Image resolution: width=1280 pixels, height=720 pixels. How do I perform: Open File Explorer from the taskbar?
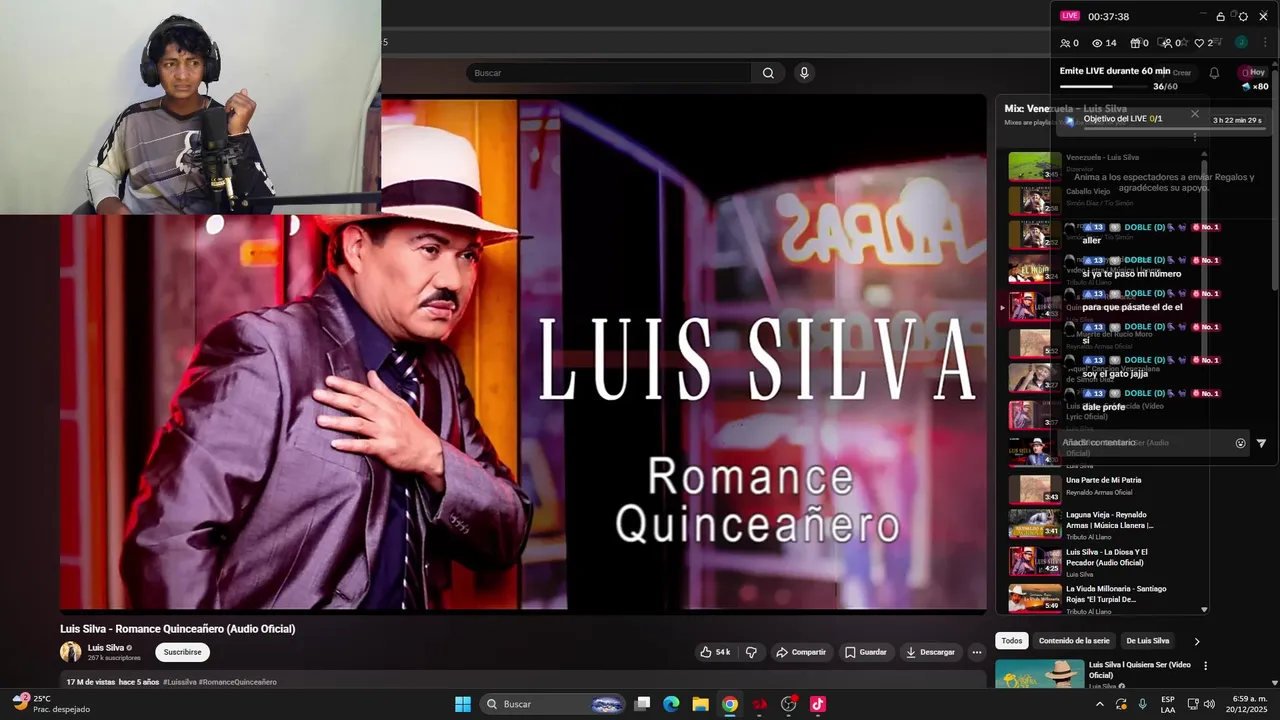point(701,704)
